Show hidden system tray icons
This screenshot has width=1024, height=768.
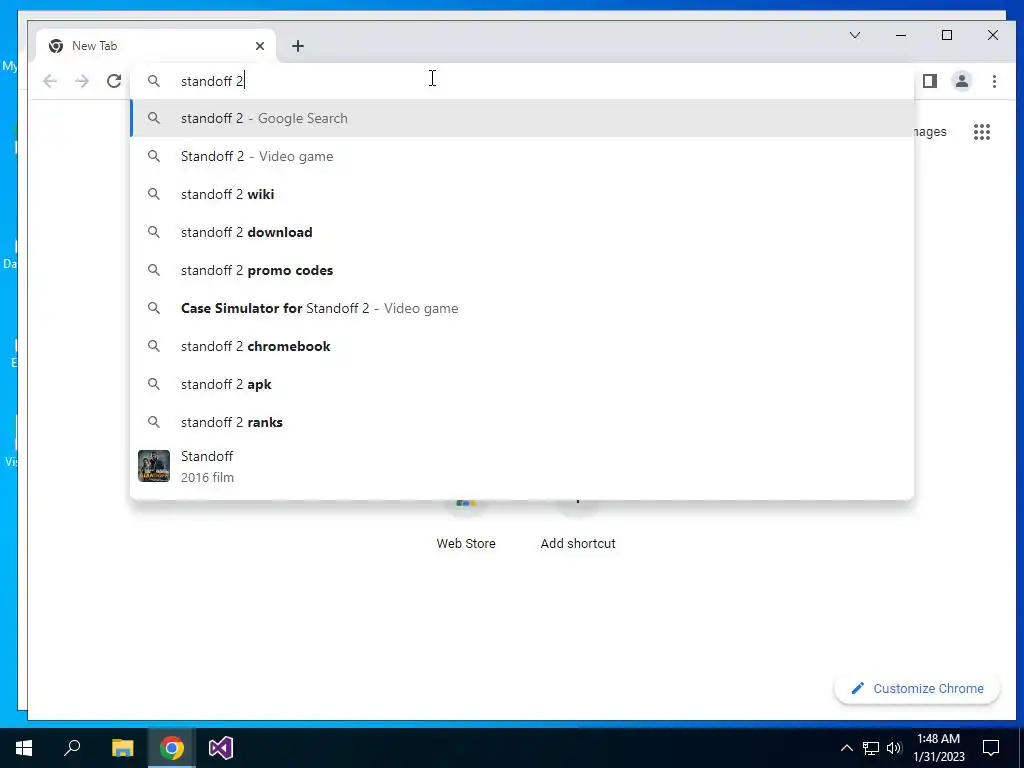click(846, 748)
